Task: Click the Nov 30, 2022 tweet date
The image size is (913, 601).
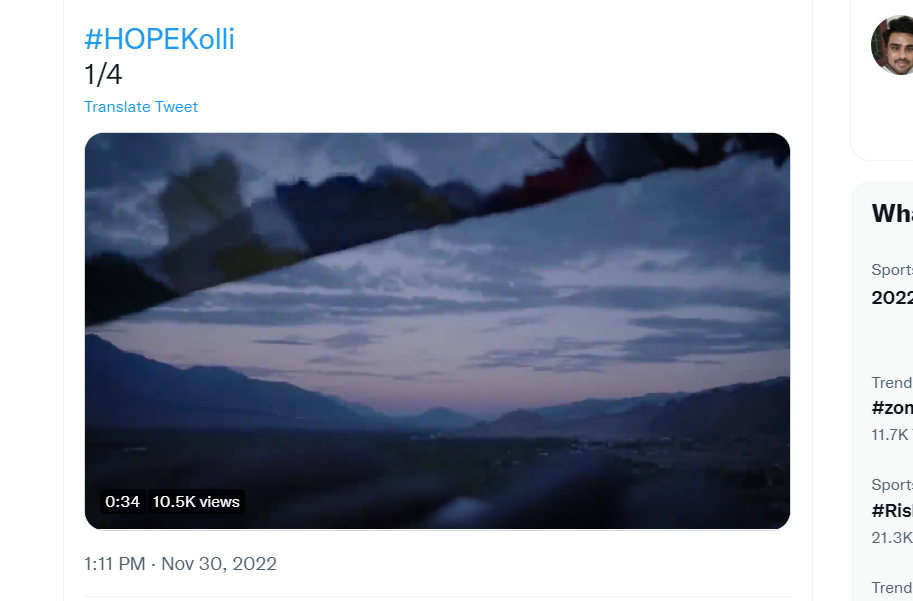Action: point(219,564)
